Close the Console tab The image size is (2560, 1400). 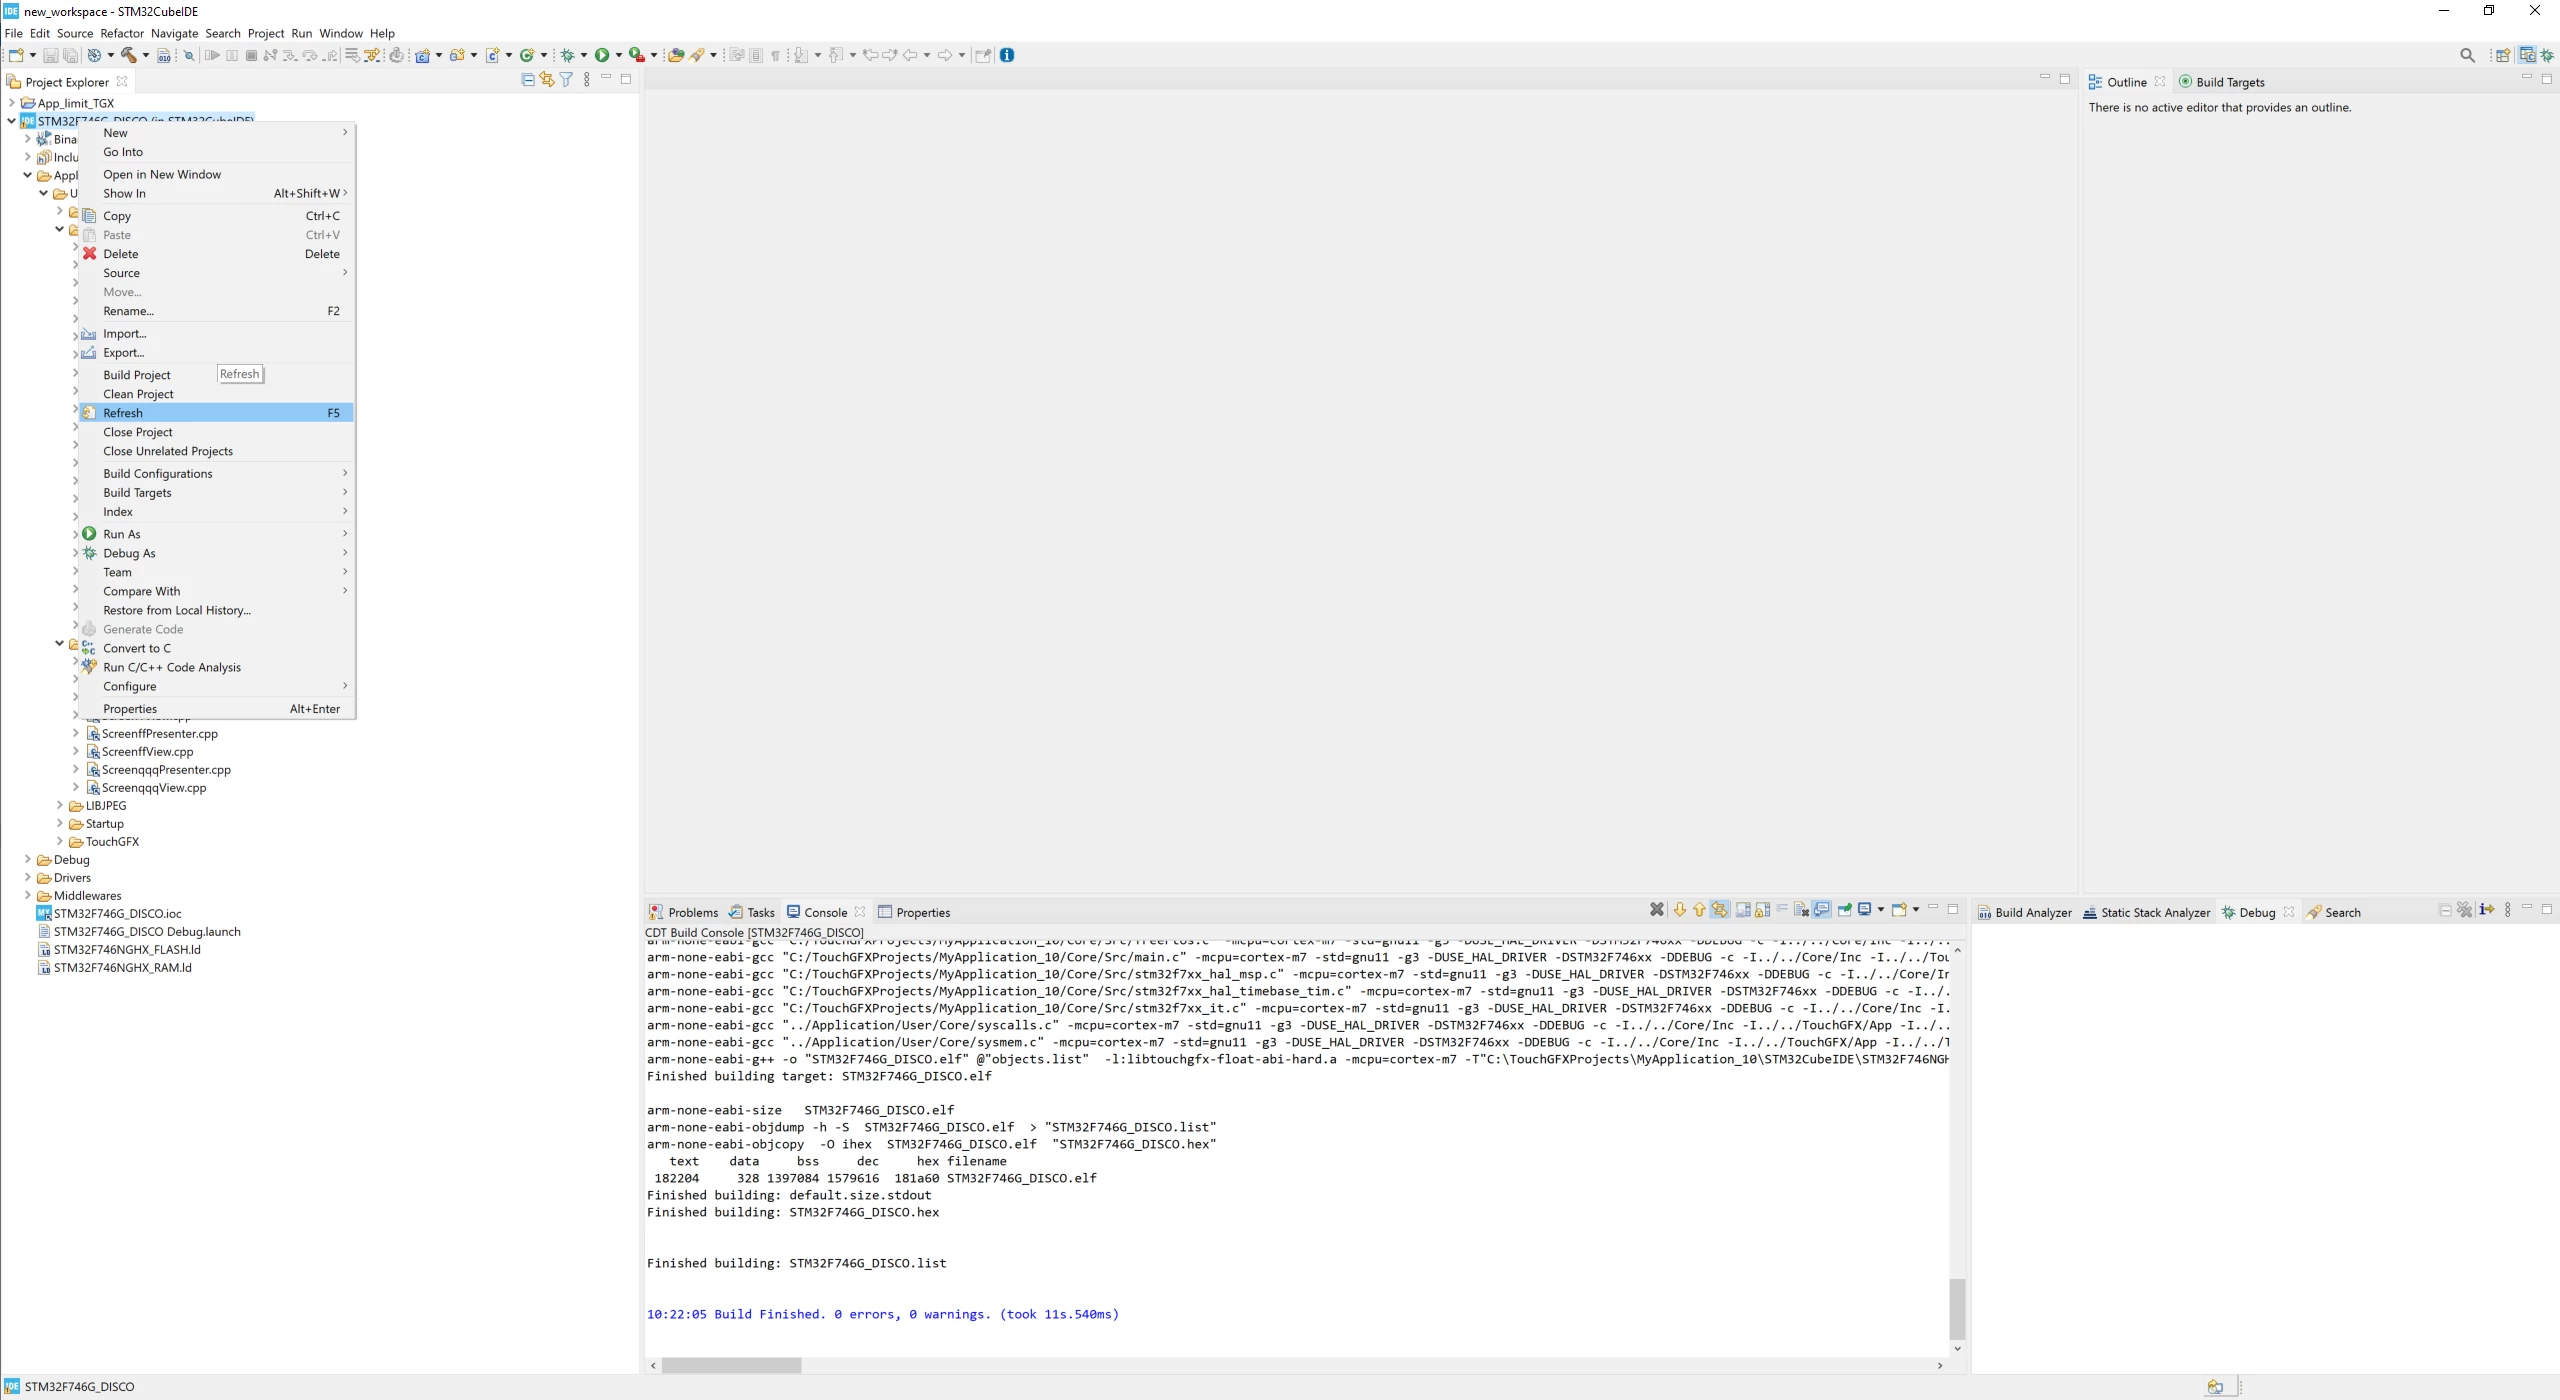coord(860,911)
